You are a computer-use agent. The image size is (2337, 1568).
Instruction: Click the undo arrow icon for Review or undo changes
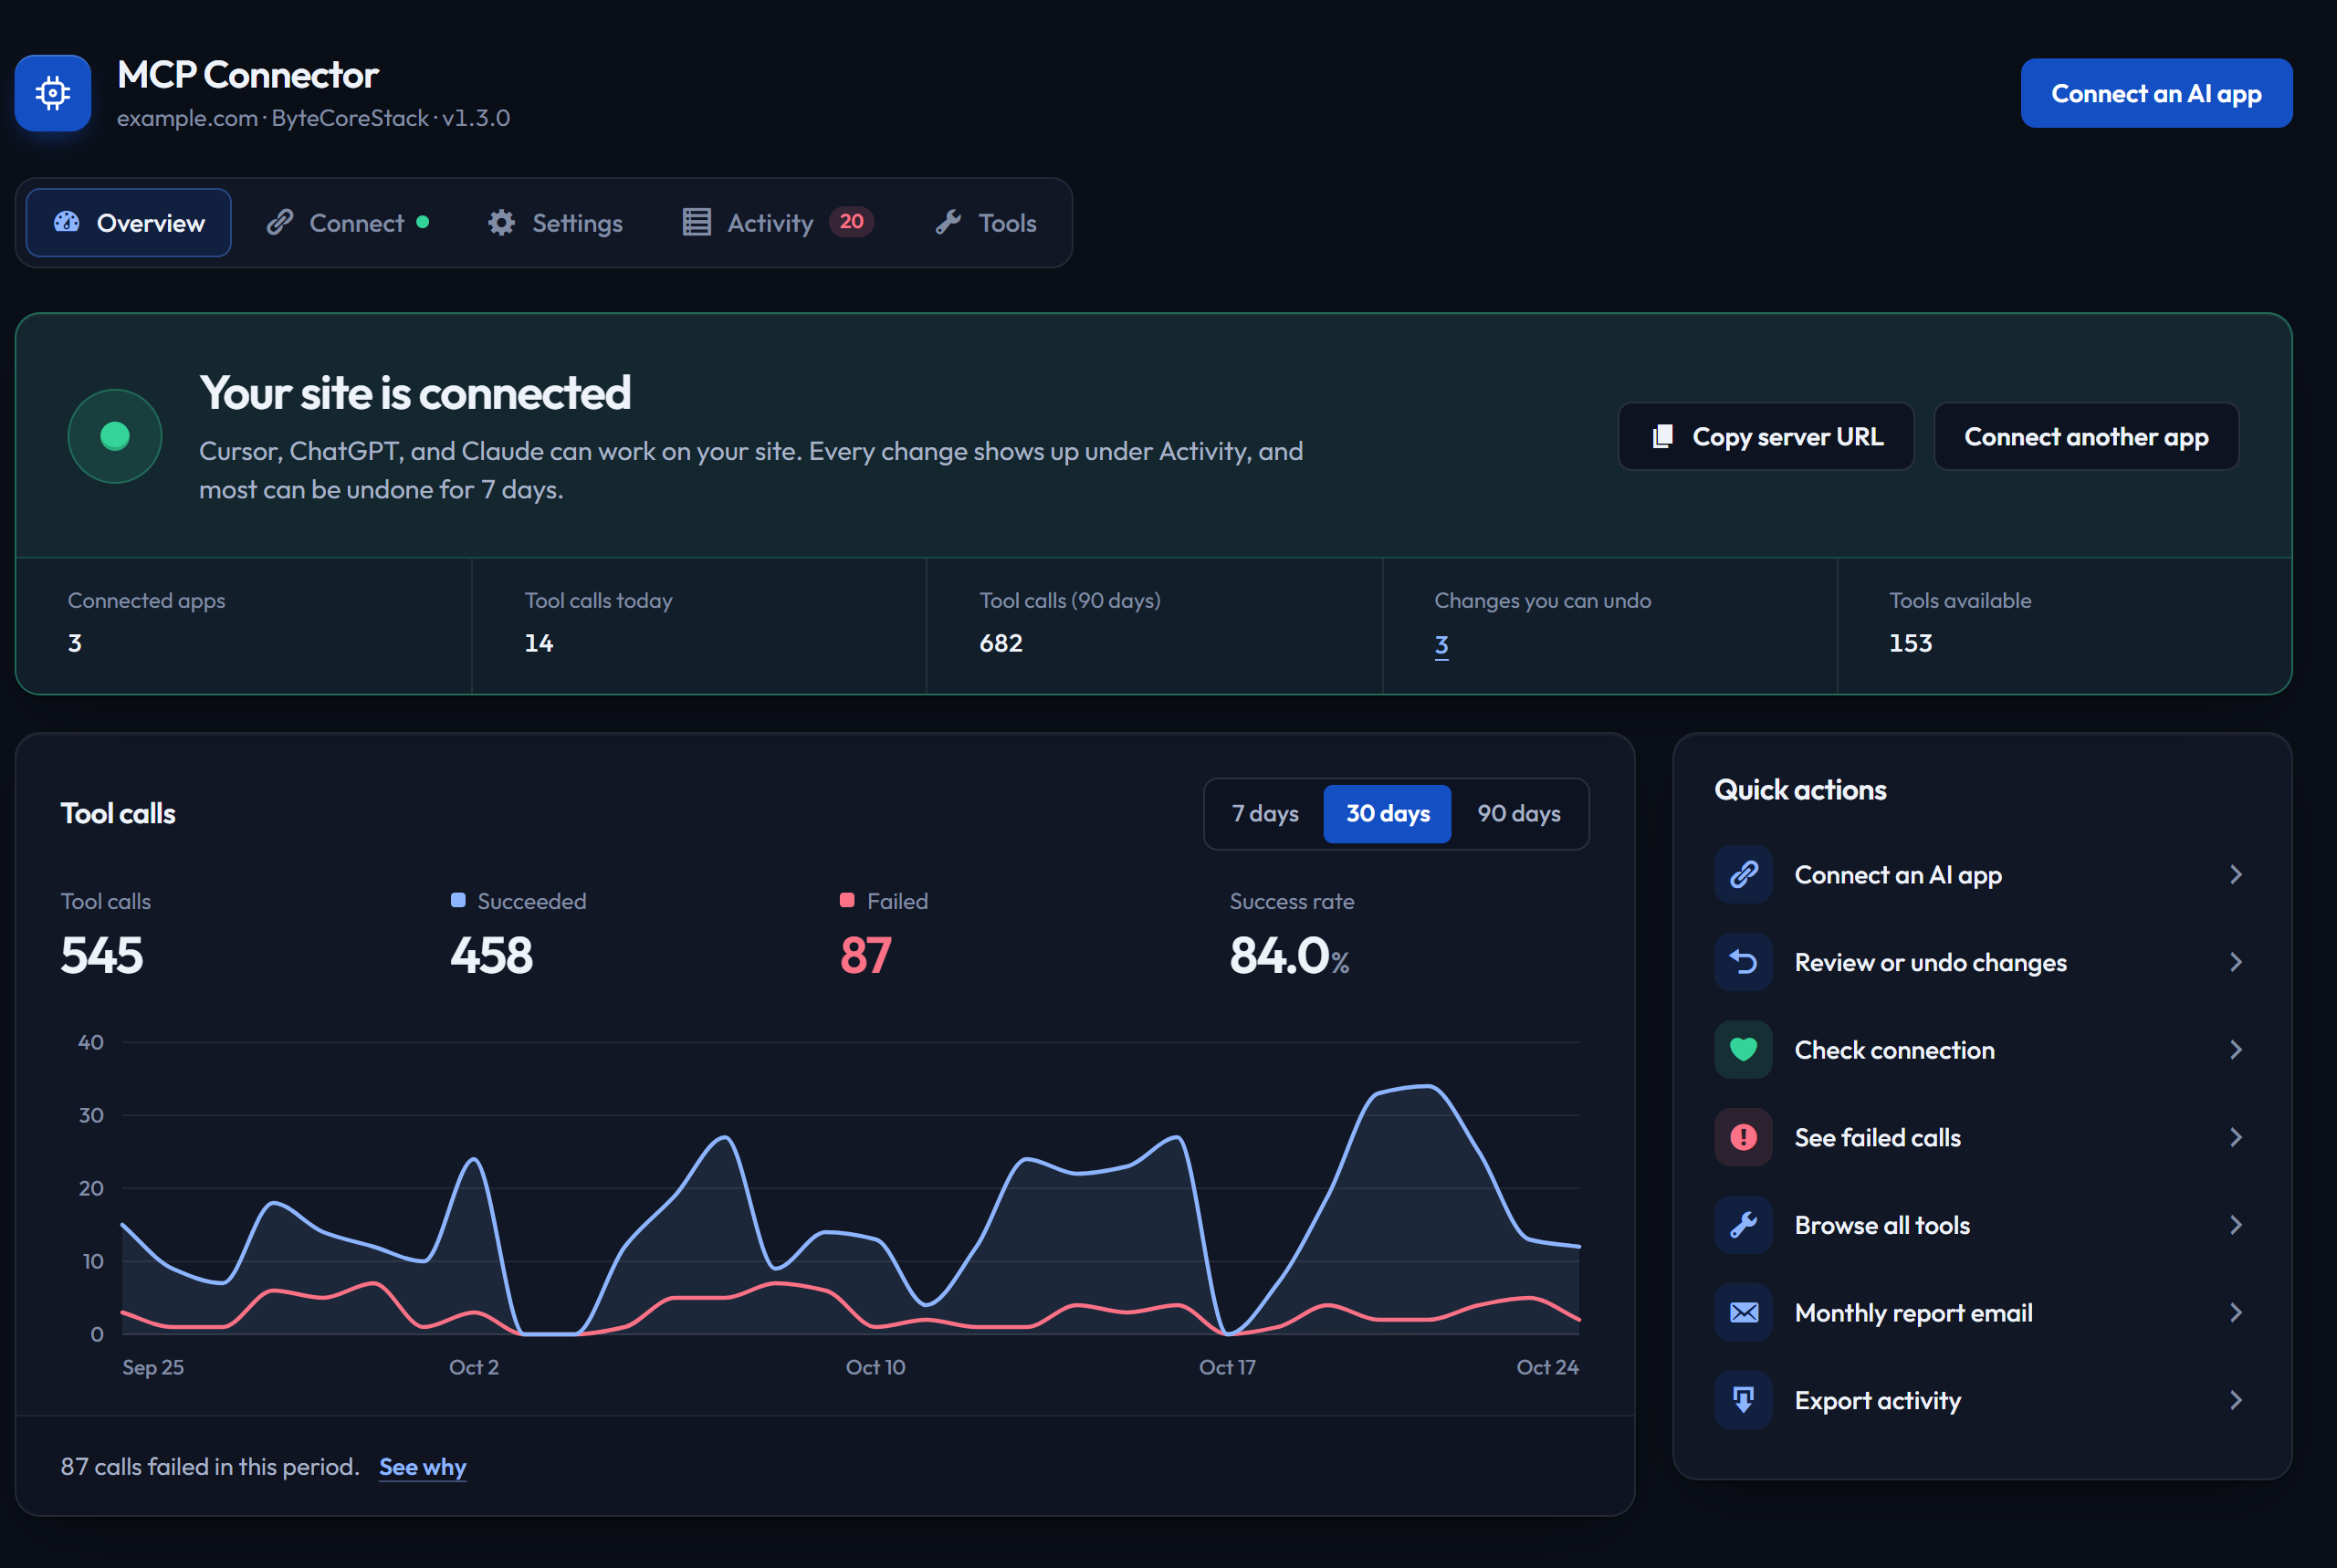tap(1743, 962)
